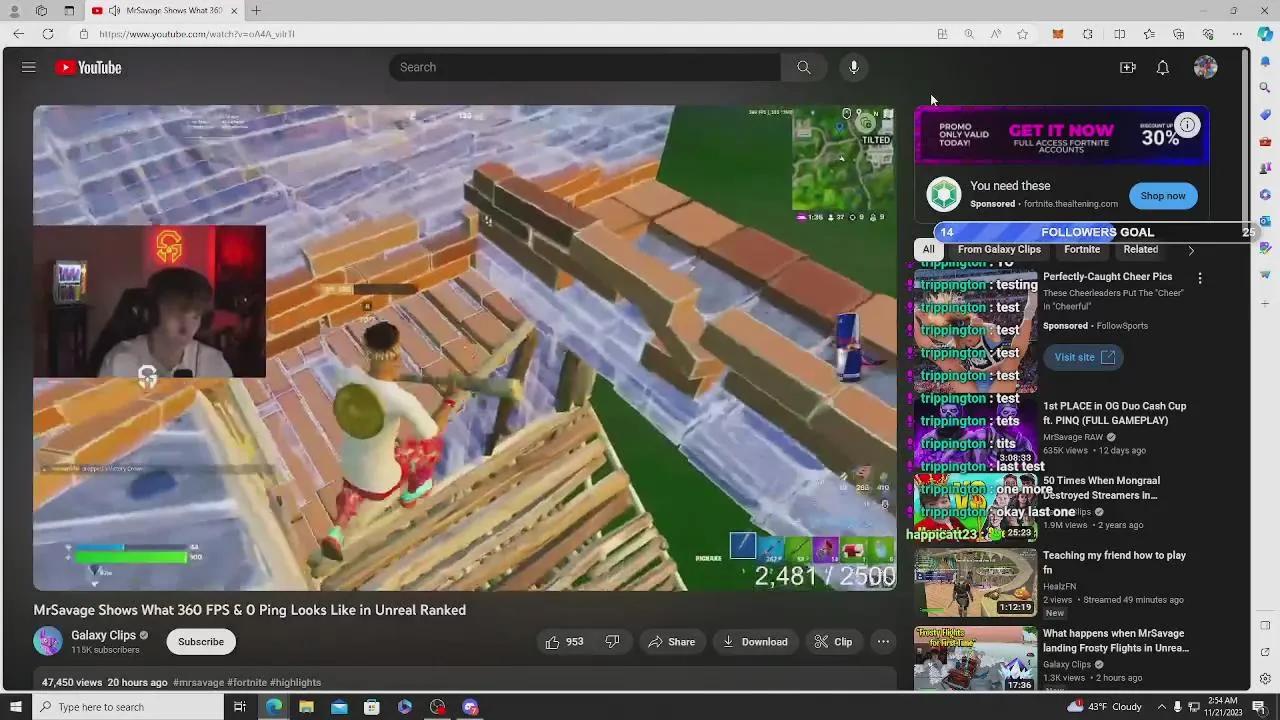Image resolution: width=1280 pixels, height=720 pixels.
Task: Open Windows notification center
Action: [x=1259, y=707]
